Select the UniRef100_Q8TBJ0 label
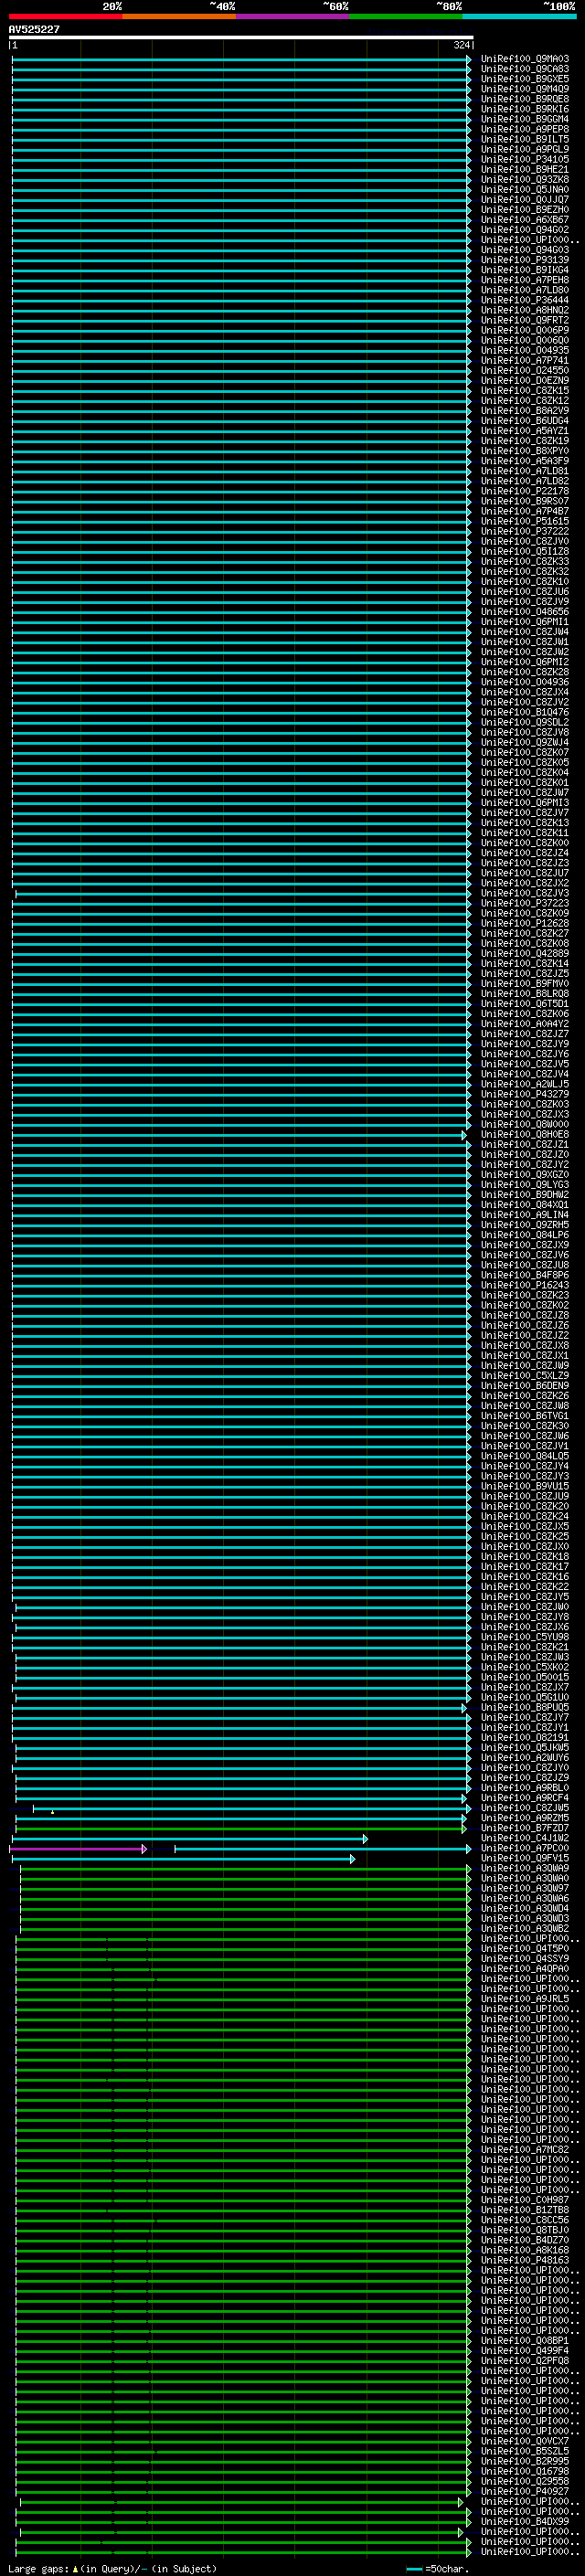The width and height of the screenshot is (585, 2576). (x=525, y=2230)
